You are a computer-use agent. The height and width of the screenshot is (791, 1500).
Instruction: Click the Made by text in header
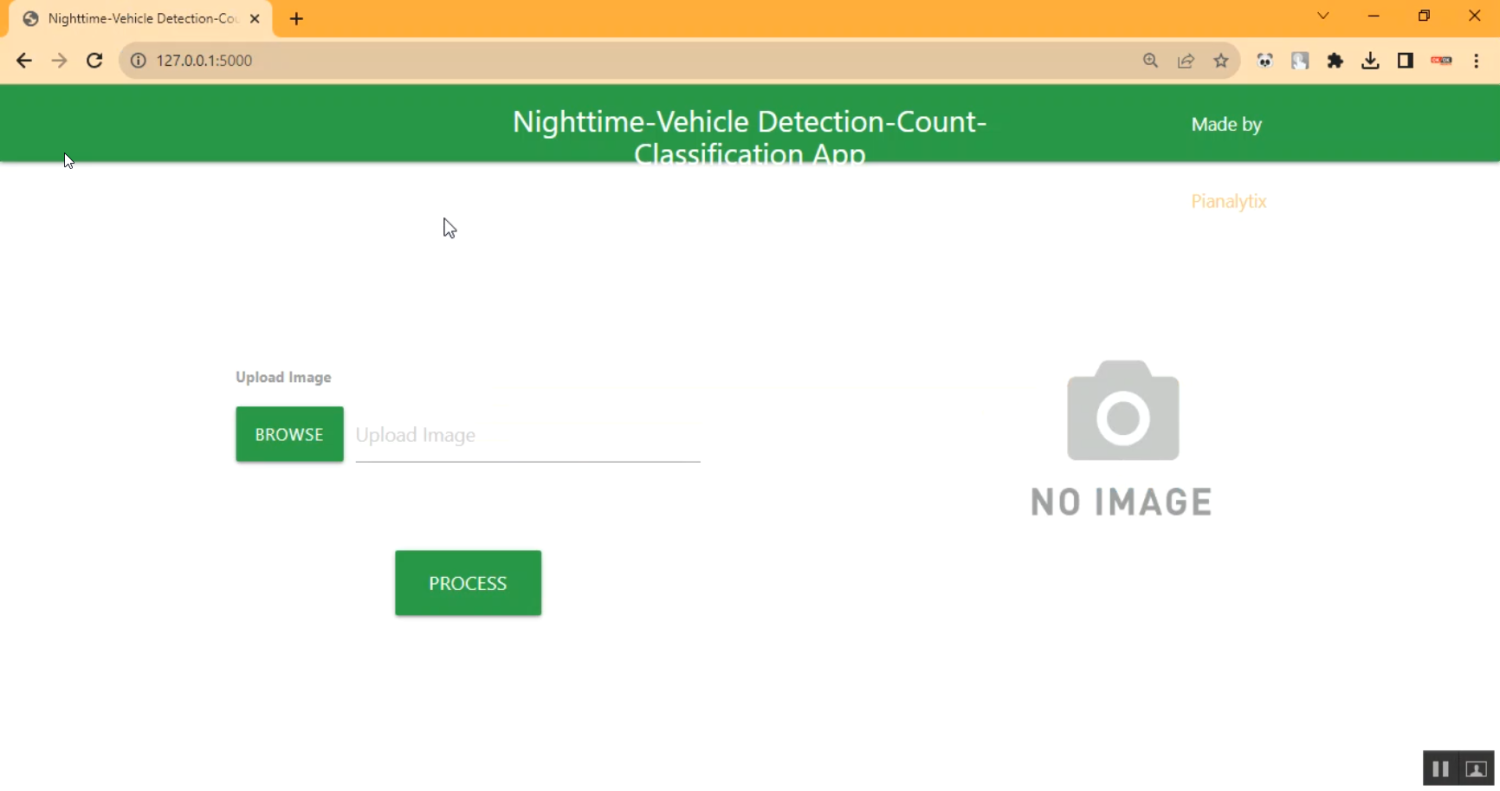(1227, 124)
